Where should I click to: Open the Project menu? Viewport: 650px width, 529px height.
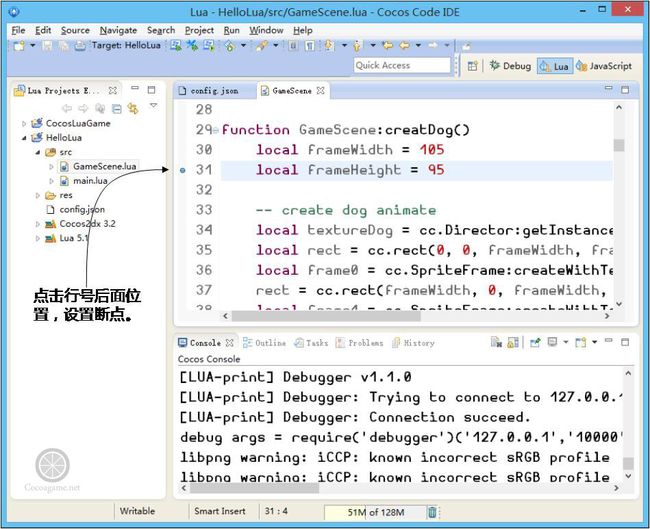pyautogui.click(x=199, y=30)
